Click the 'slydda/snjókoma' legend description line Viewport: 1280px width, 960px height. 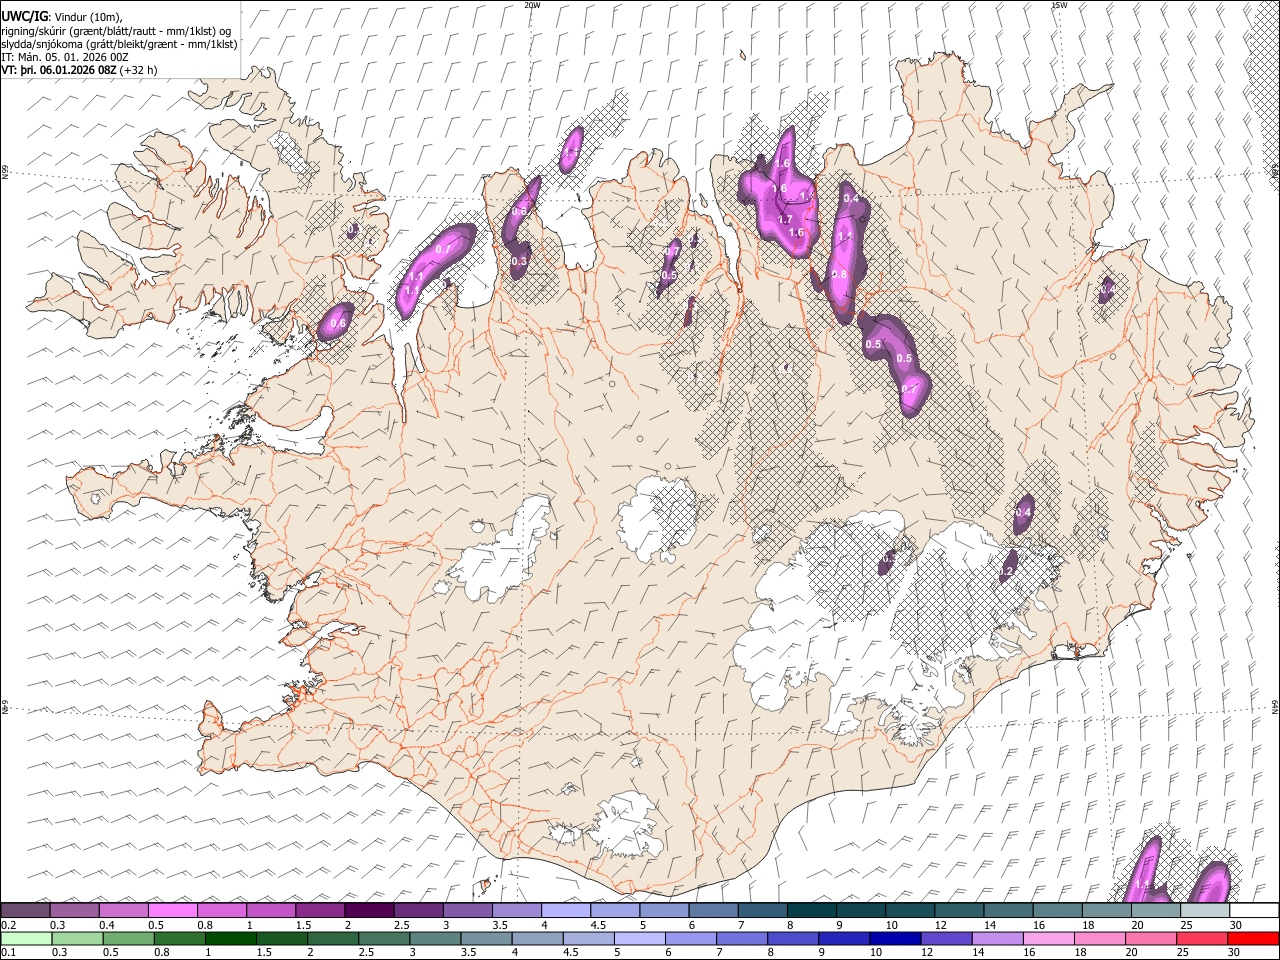point(119,44)
